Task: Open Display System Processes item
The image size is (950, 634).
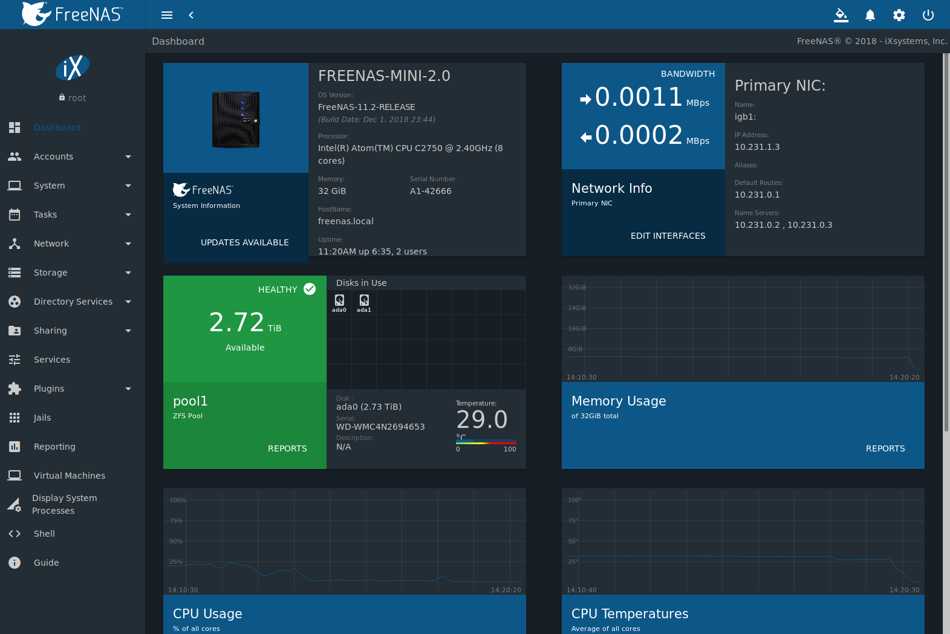Action: (72, 504)
